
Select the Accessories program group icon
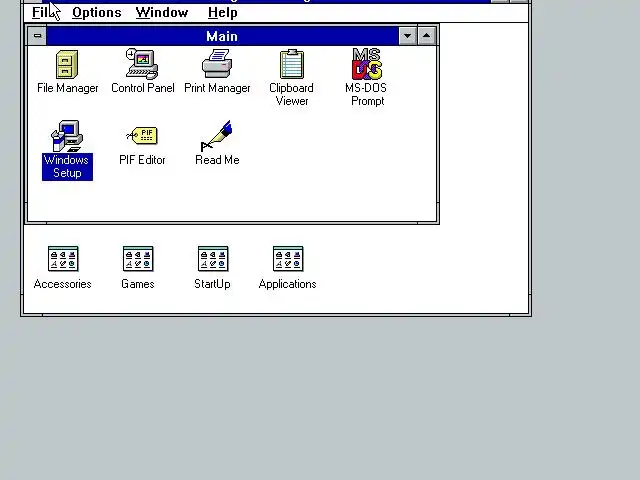tap(63, 259)
